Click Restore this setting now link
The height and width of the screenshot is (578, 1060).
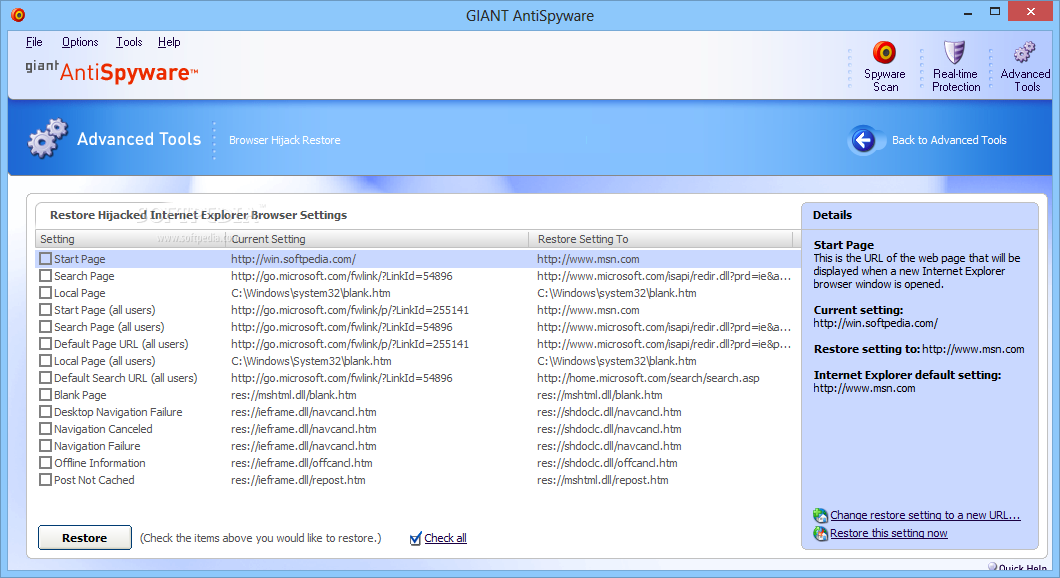coord(888,533)
